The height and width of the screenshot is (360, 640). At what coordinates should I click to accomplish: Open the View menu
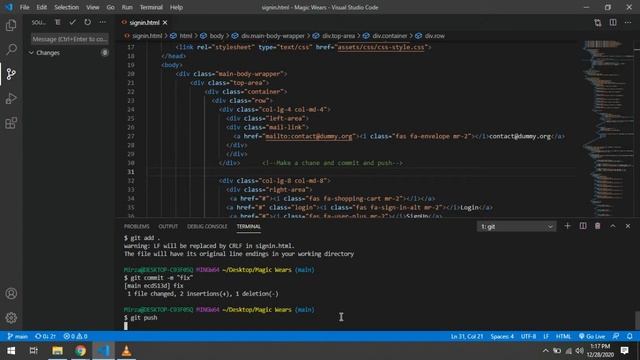93,7
